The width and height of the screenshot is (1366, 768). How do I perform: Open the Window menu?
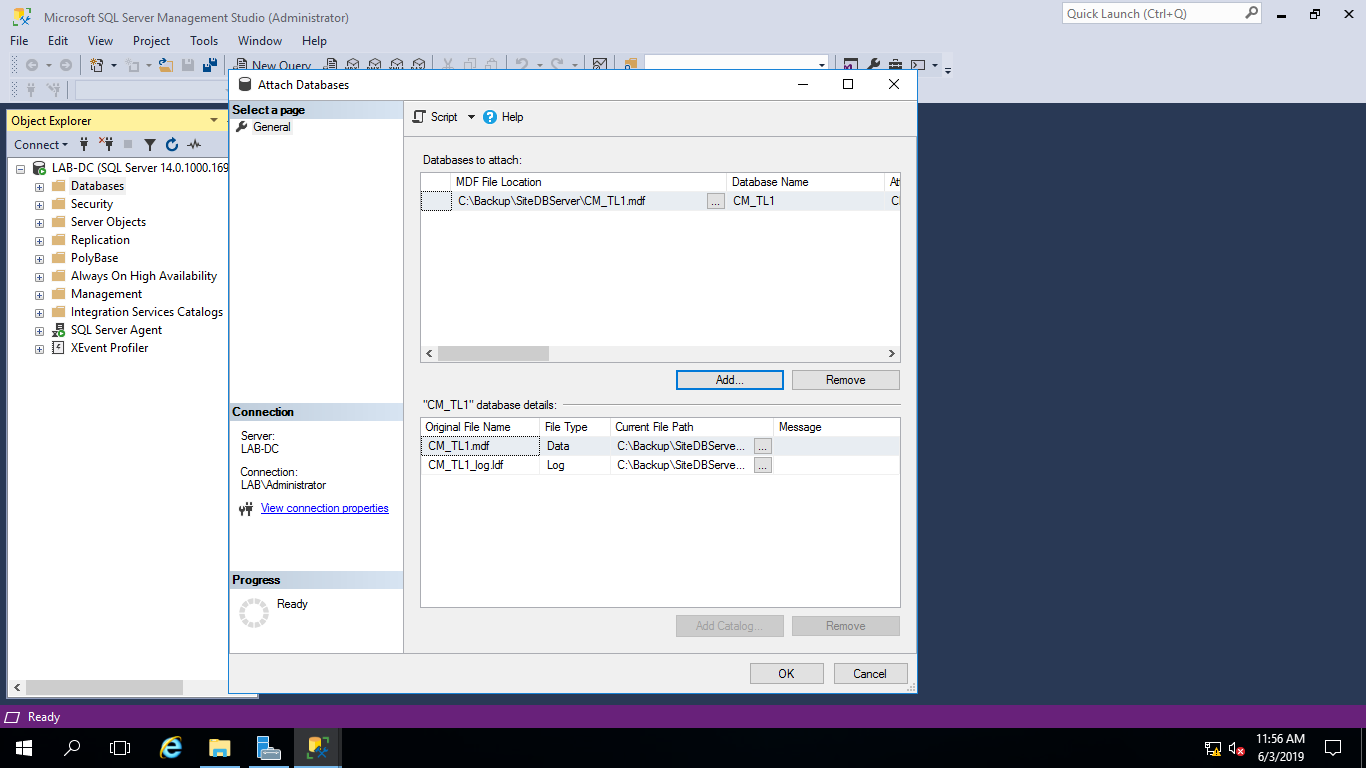tap(260, 41)
